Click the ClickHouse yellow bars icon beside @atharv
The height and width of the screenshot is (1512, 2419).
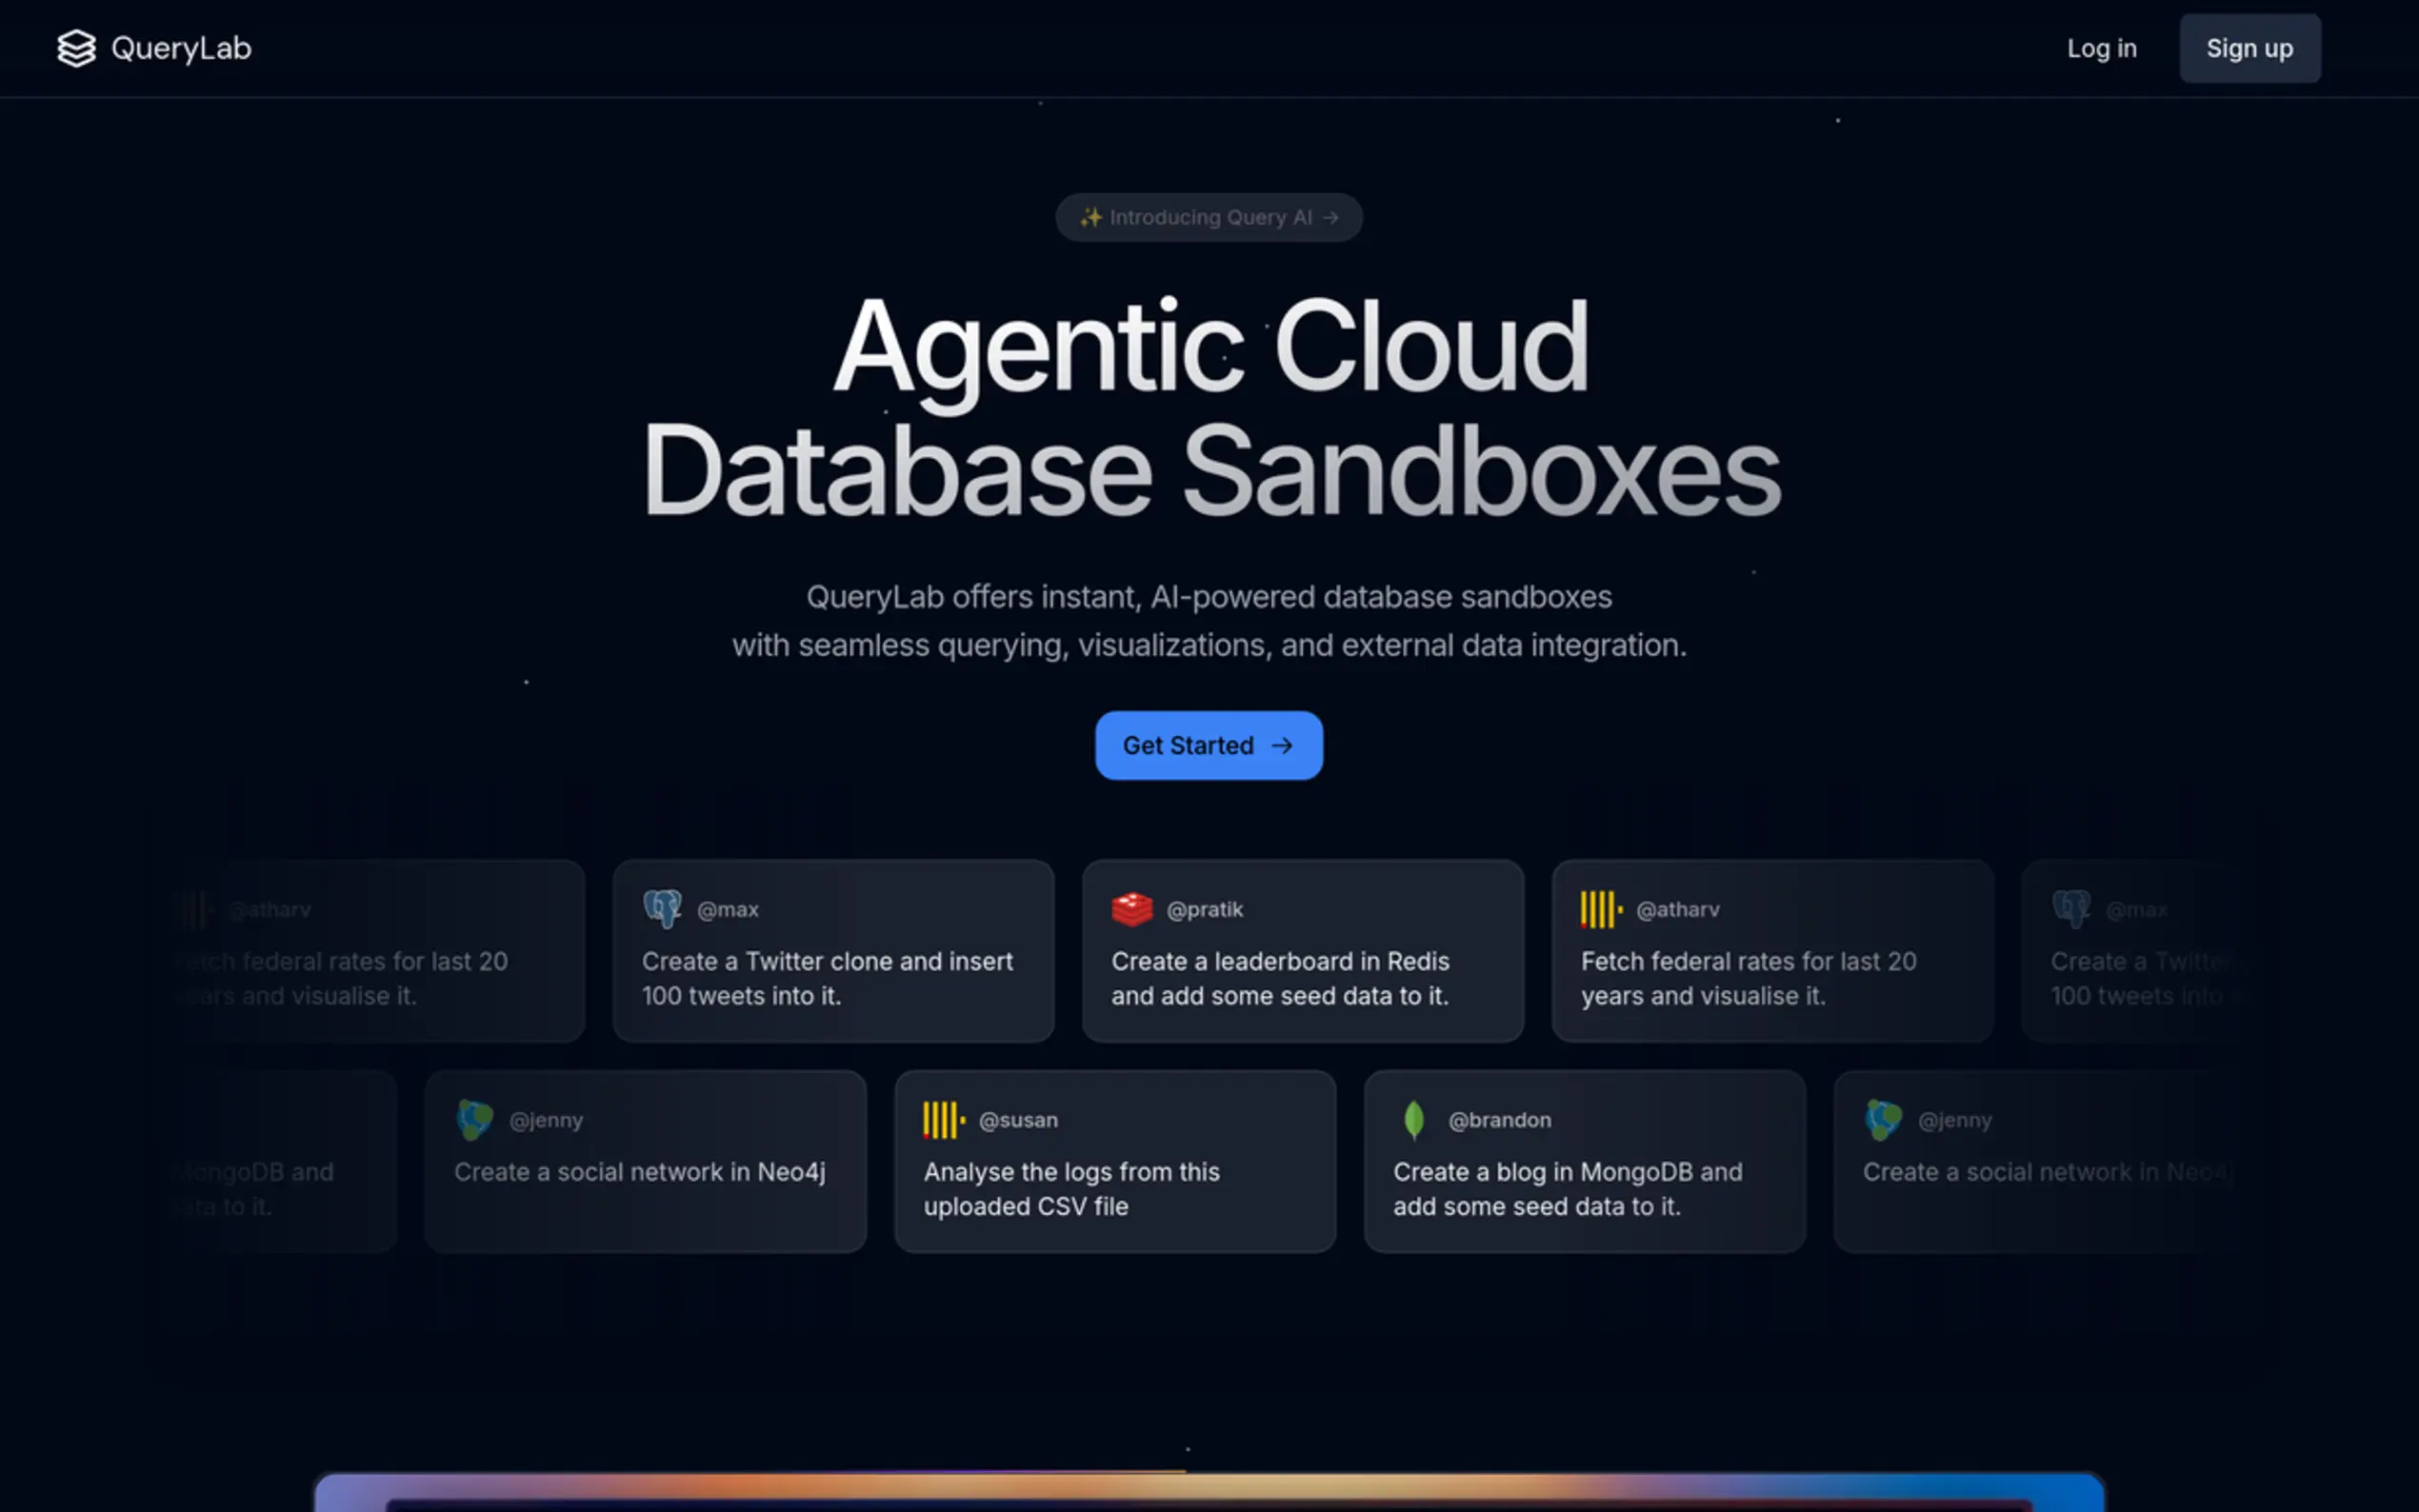pos(1600,909)
